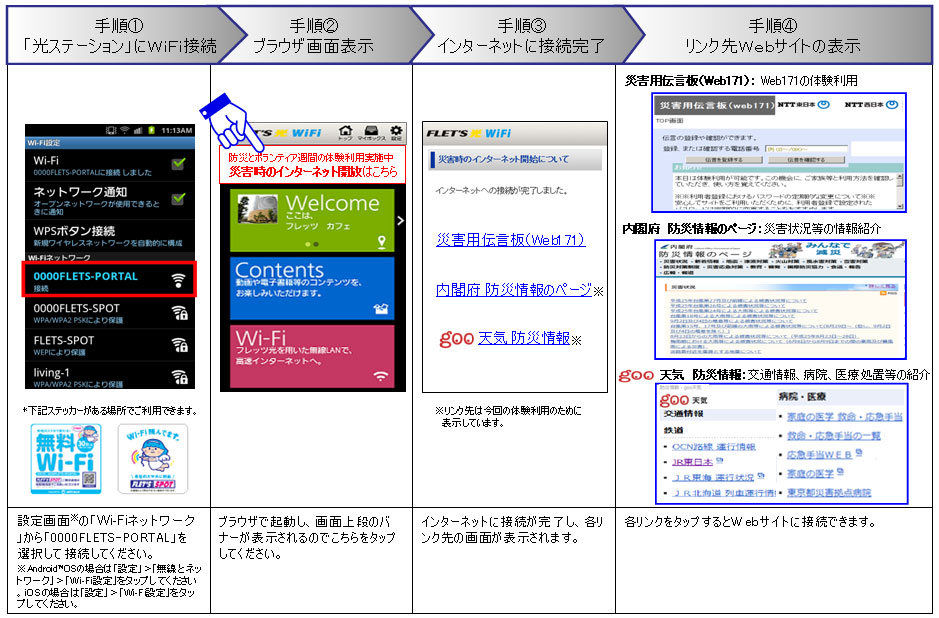Screen dimensions: 939x618
Task: Tap the locked Wi-Fi icon for 0000FLETS-SPOT
Action: pos(180,313)
